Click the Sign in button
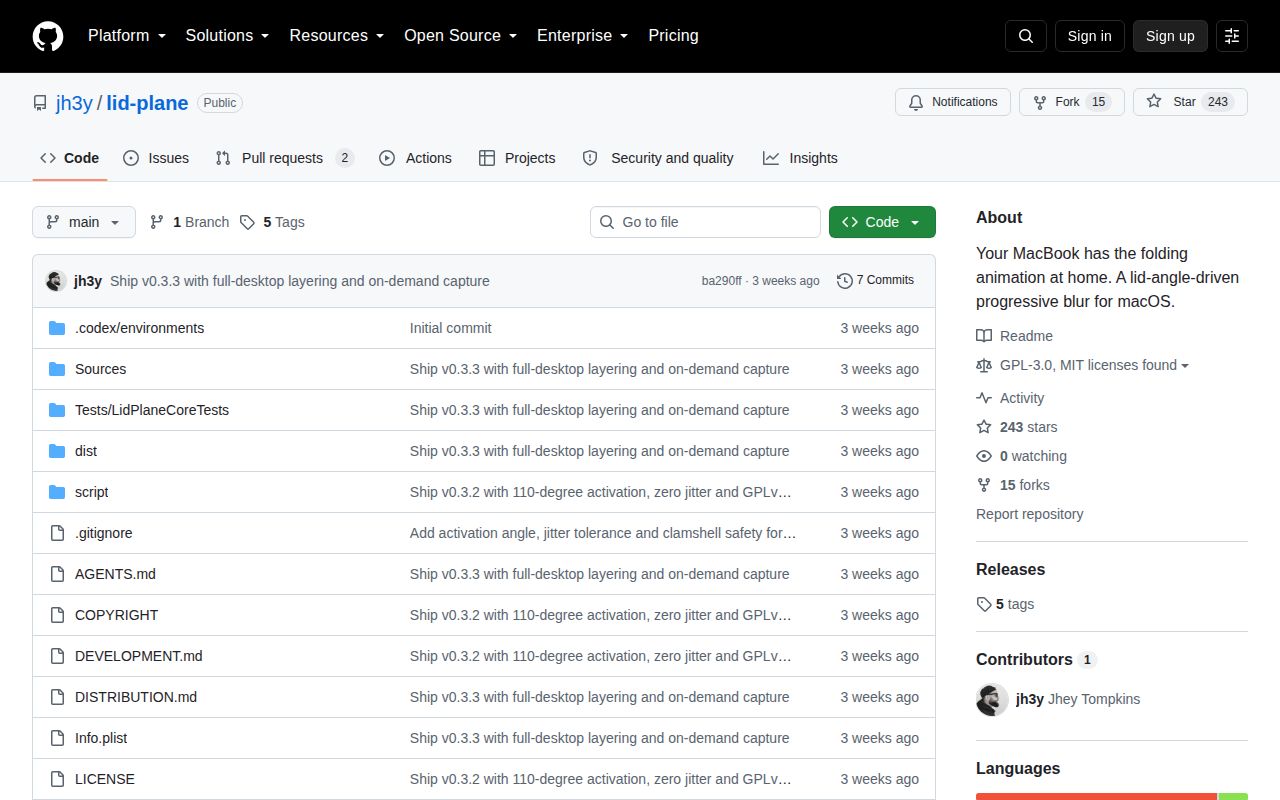This screenshot has height=800, width=1280. coord(1089,36)
